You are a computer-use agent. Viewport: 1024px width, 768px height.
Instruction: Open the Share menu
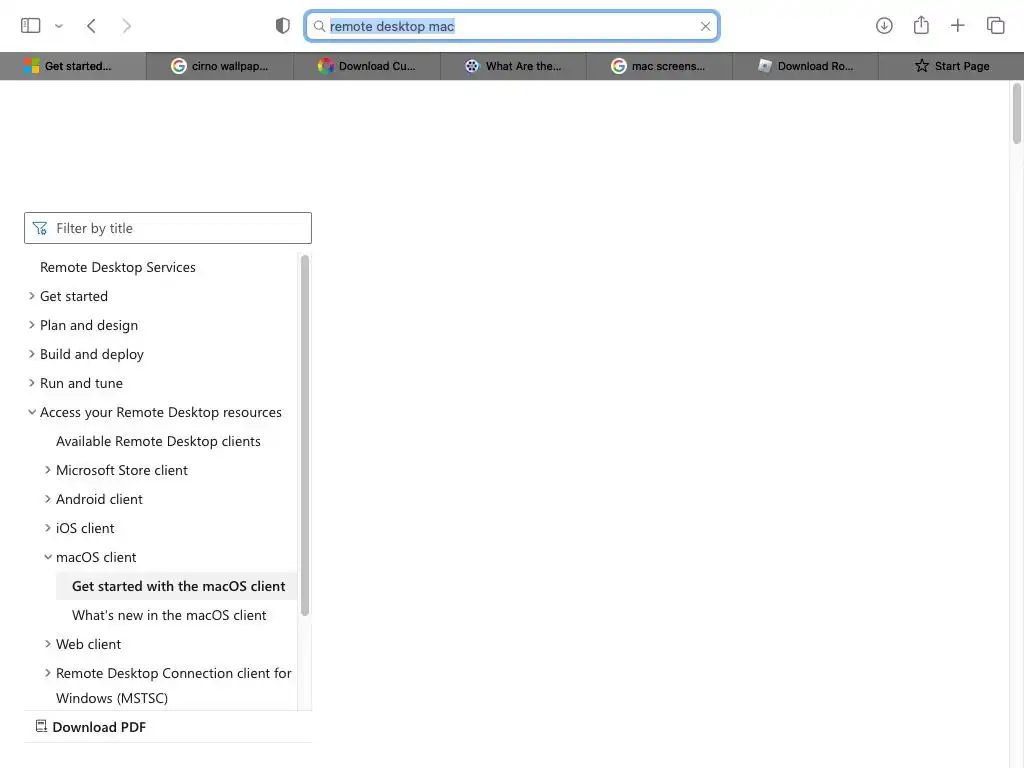pos(921,25)
